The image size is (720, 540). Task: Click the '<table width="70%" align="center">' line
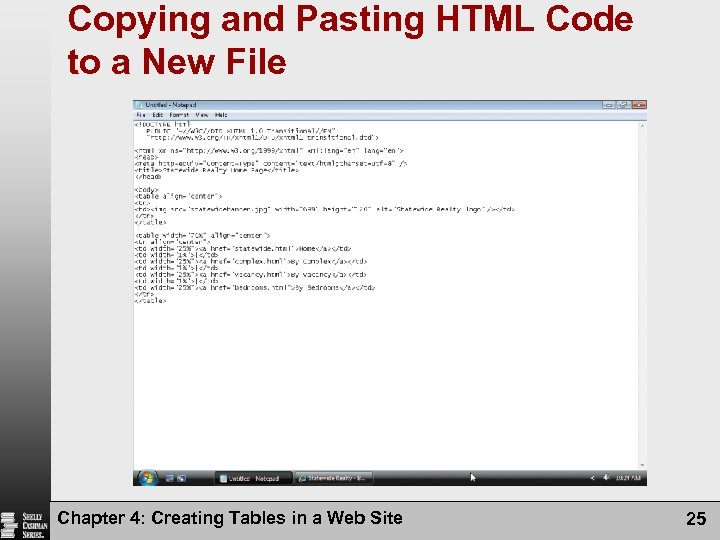click(202, 236)
